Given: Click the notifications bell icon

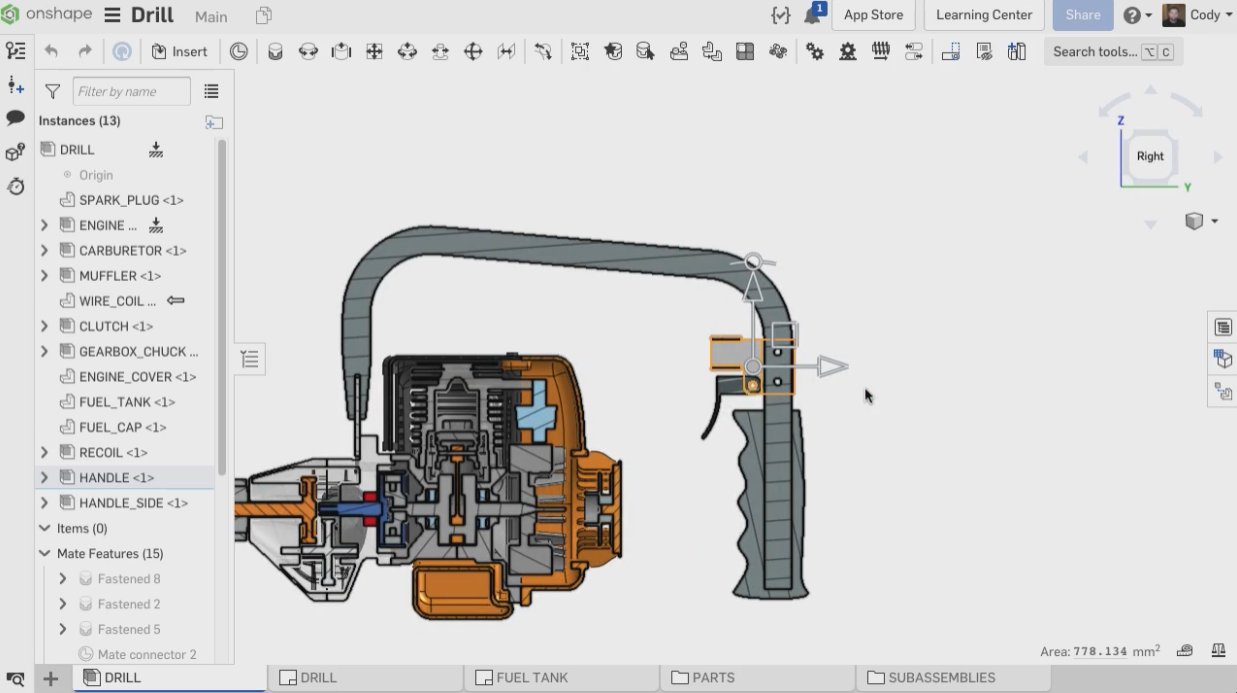Looking at the screenshot, I should [813, 15].
